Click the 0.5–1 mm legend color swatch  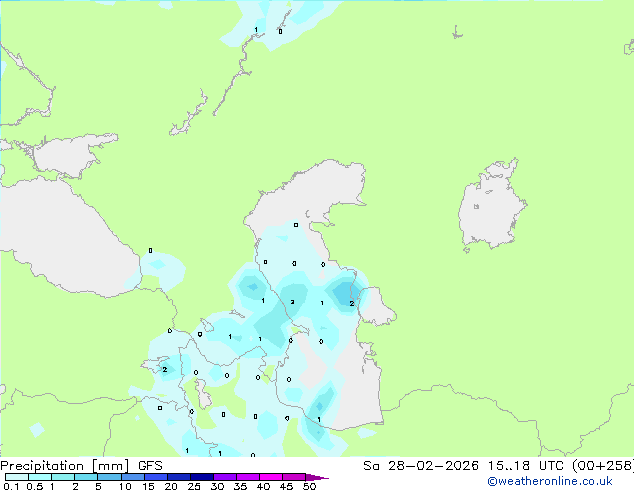pos(40,477)
